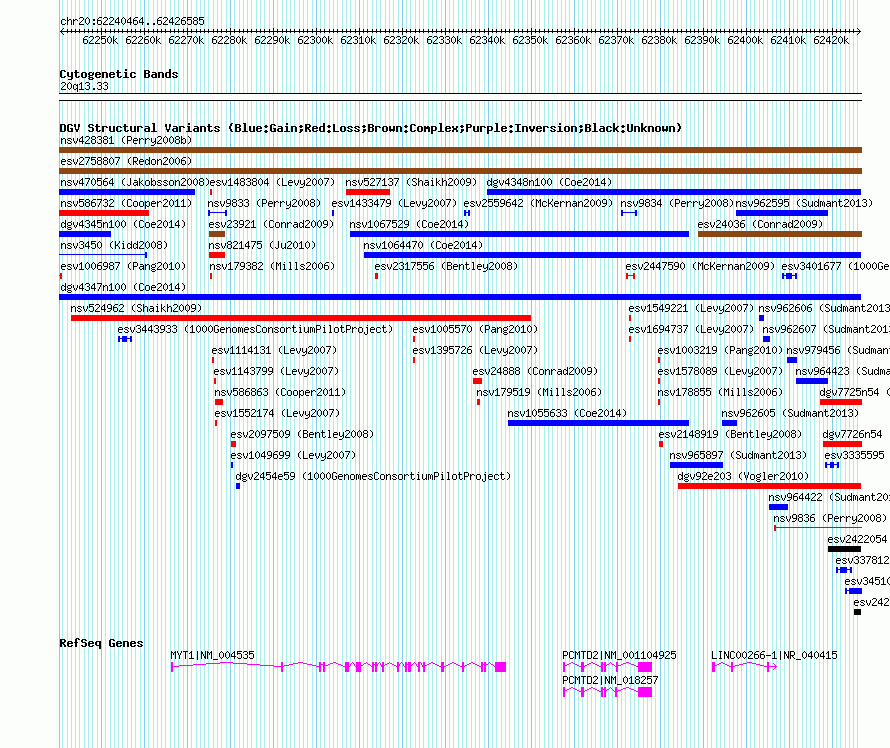Image resolution: width=890 pixels, height=748 pixels.
Task: Click the red nsv524962 (Shaikh2009) loss bar
Action: [x=301, y=318]
